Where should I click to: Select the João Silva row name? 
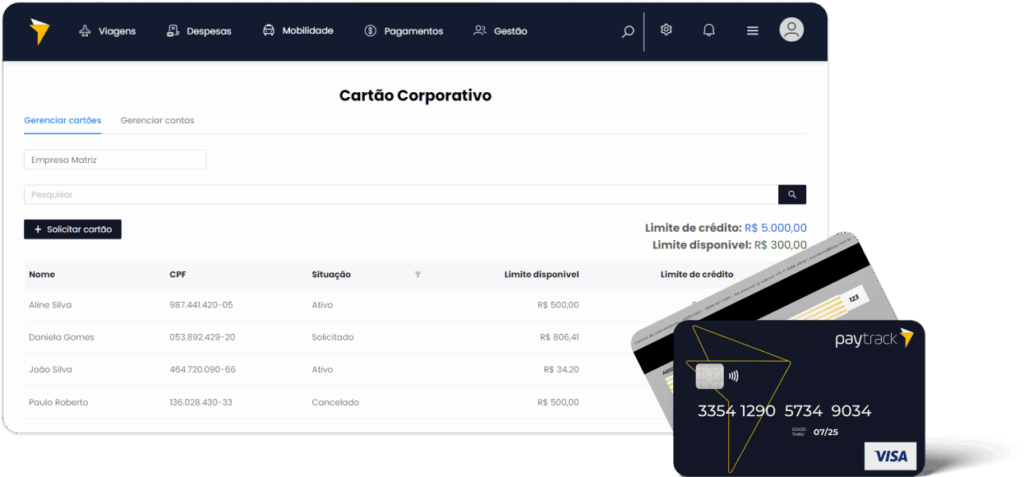(50, 369)
